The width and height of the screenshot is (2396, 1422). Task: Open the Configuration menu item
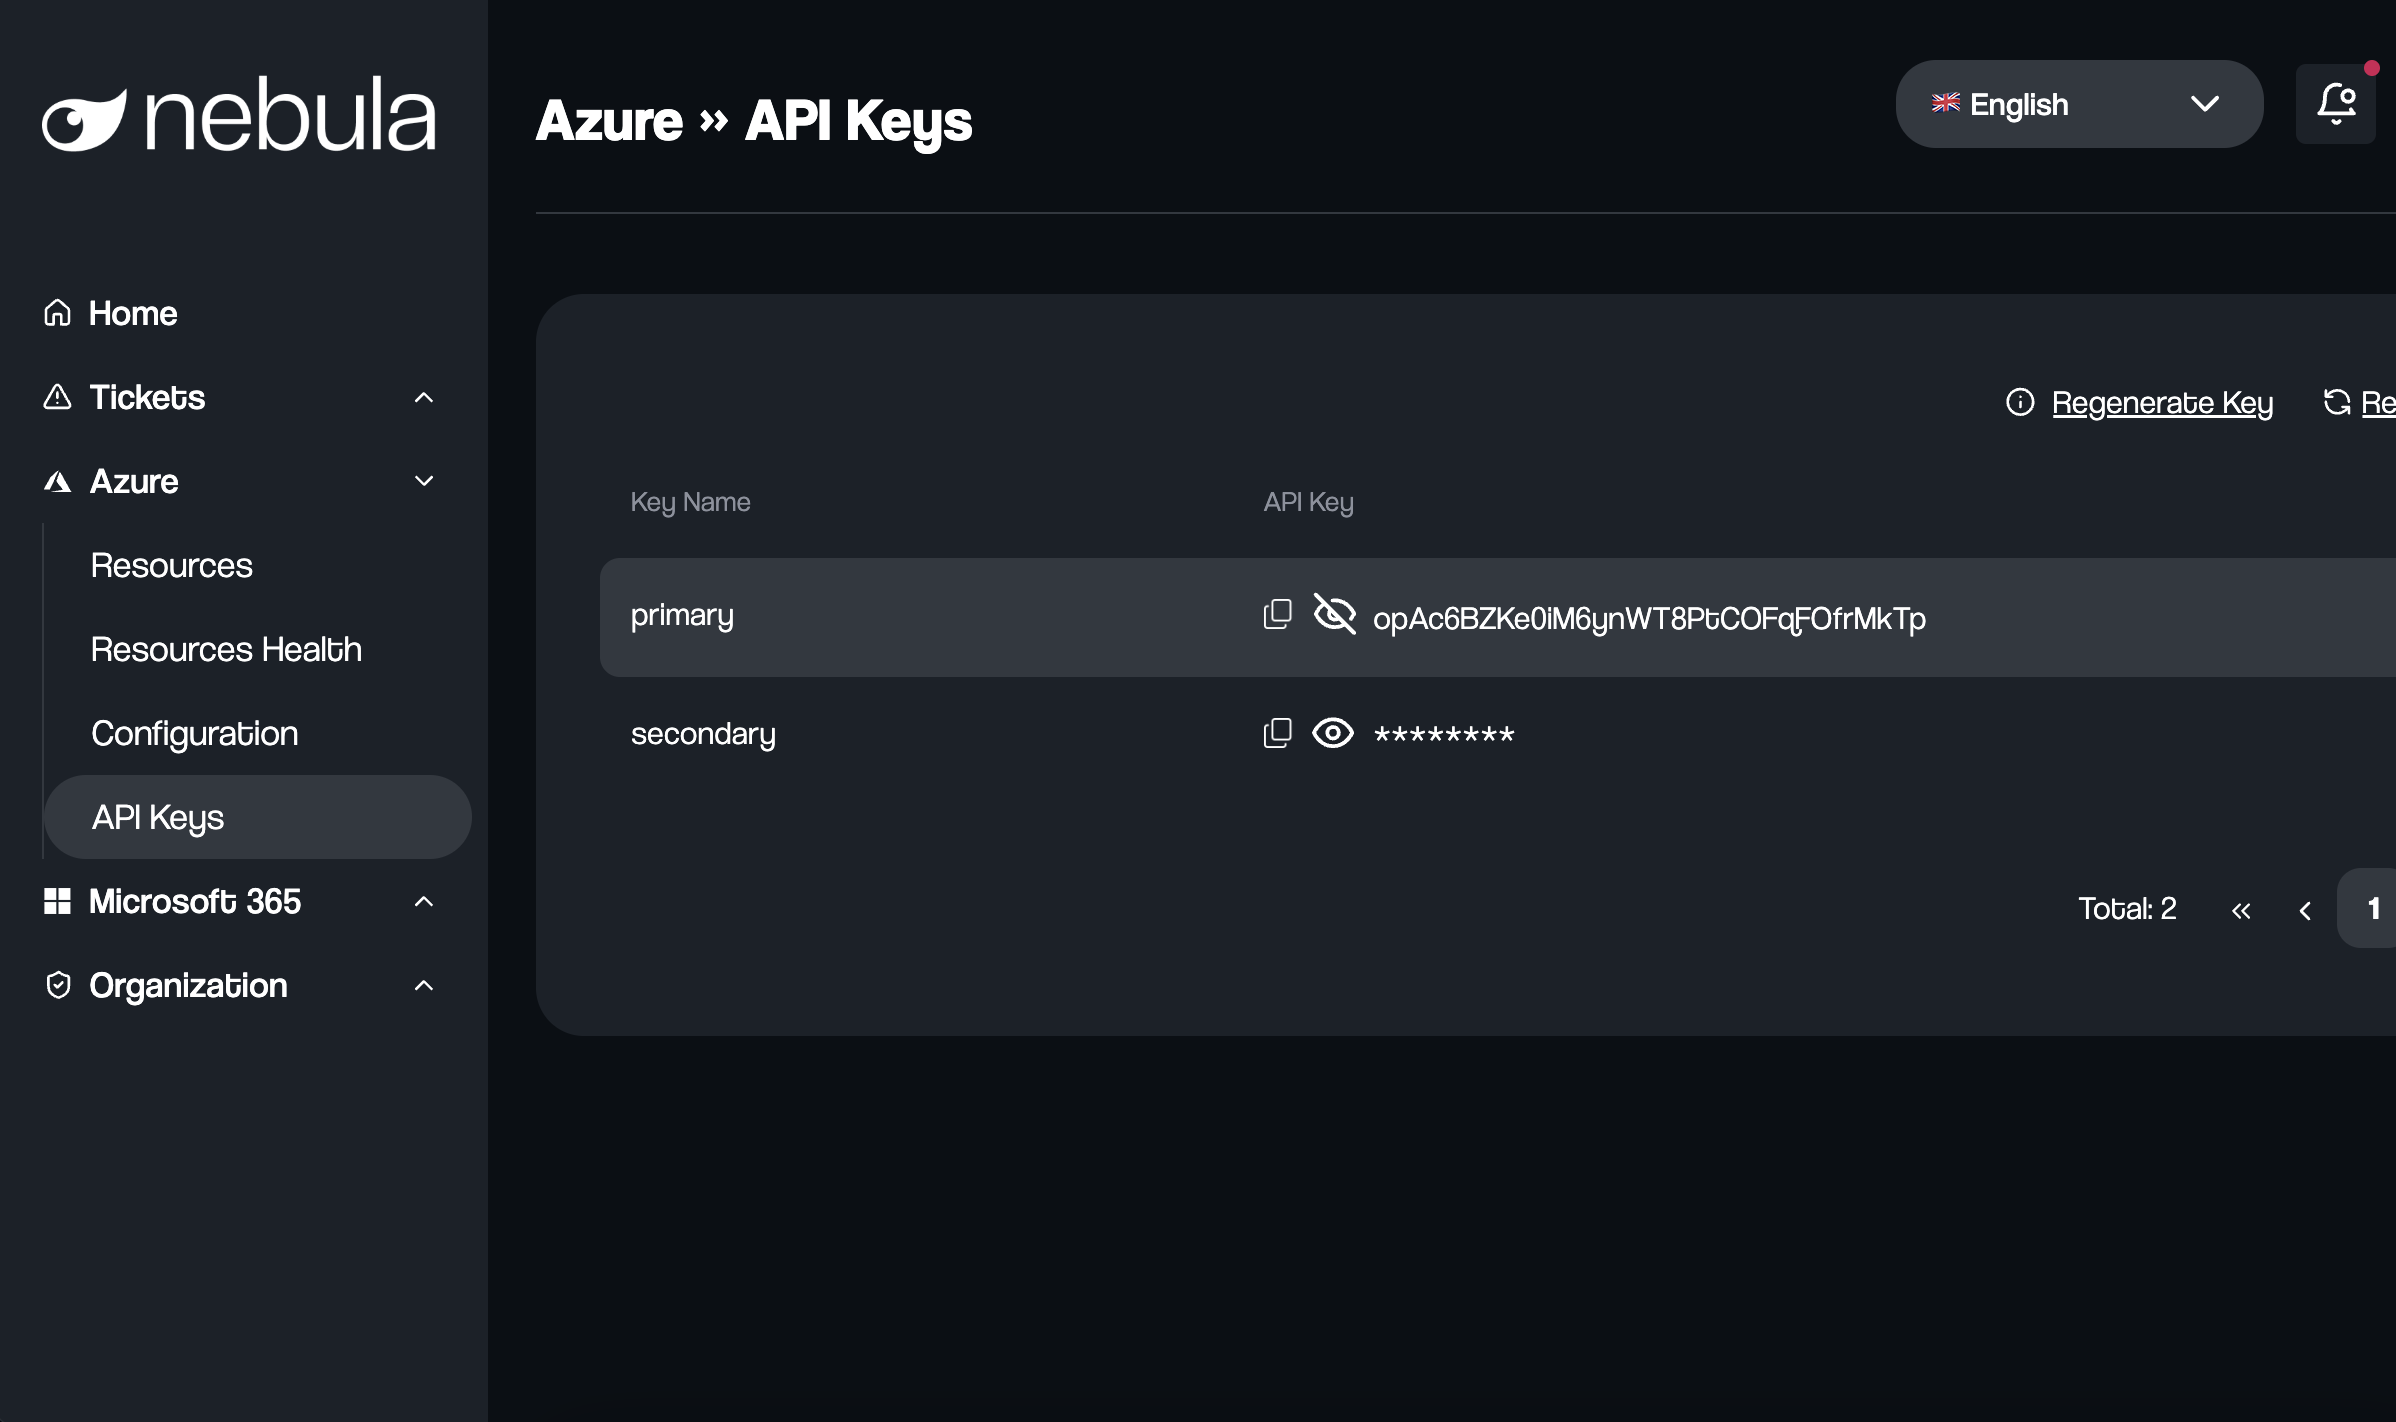(x=194, y=734)
